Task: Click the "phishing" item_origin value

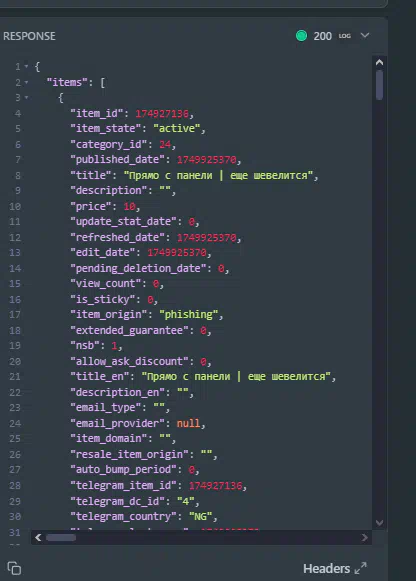Action: [189, 315]
